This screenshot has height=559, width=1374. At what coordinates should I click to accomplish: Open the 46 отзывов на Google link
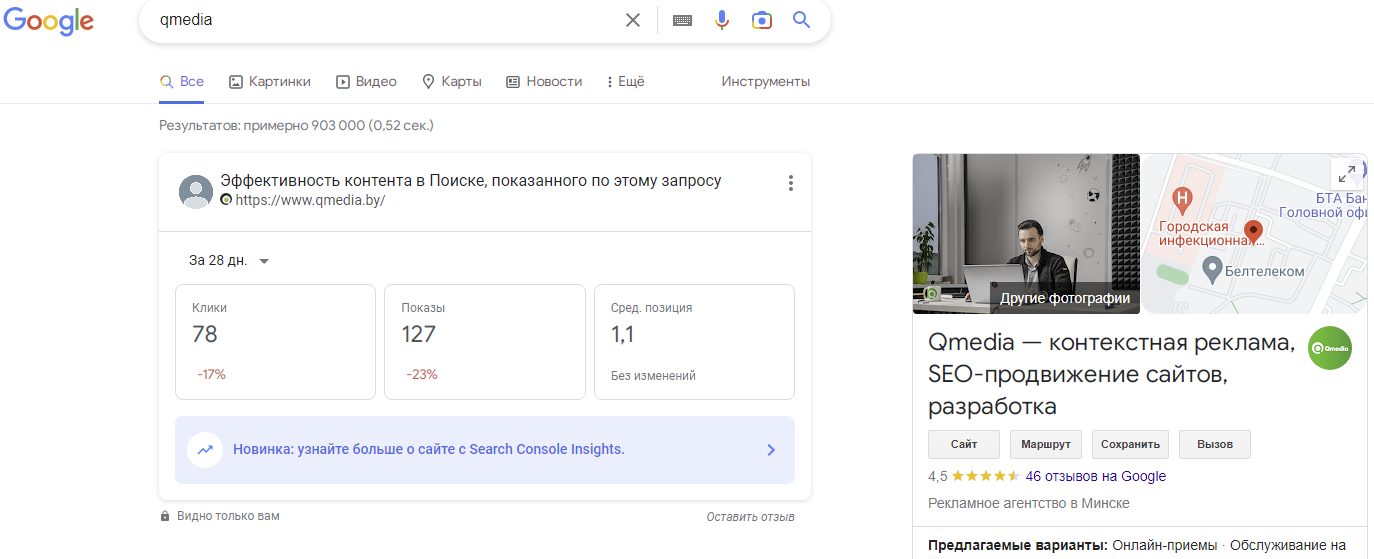(1096, 476)
